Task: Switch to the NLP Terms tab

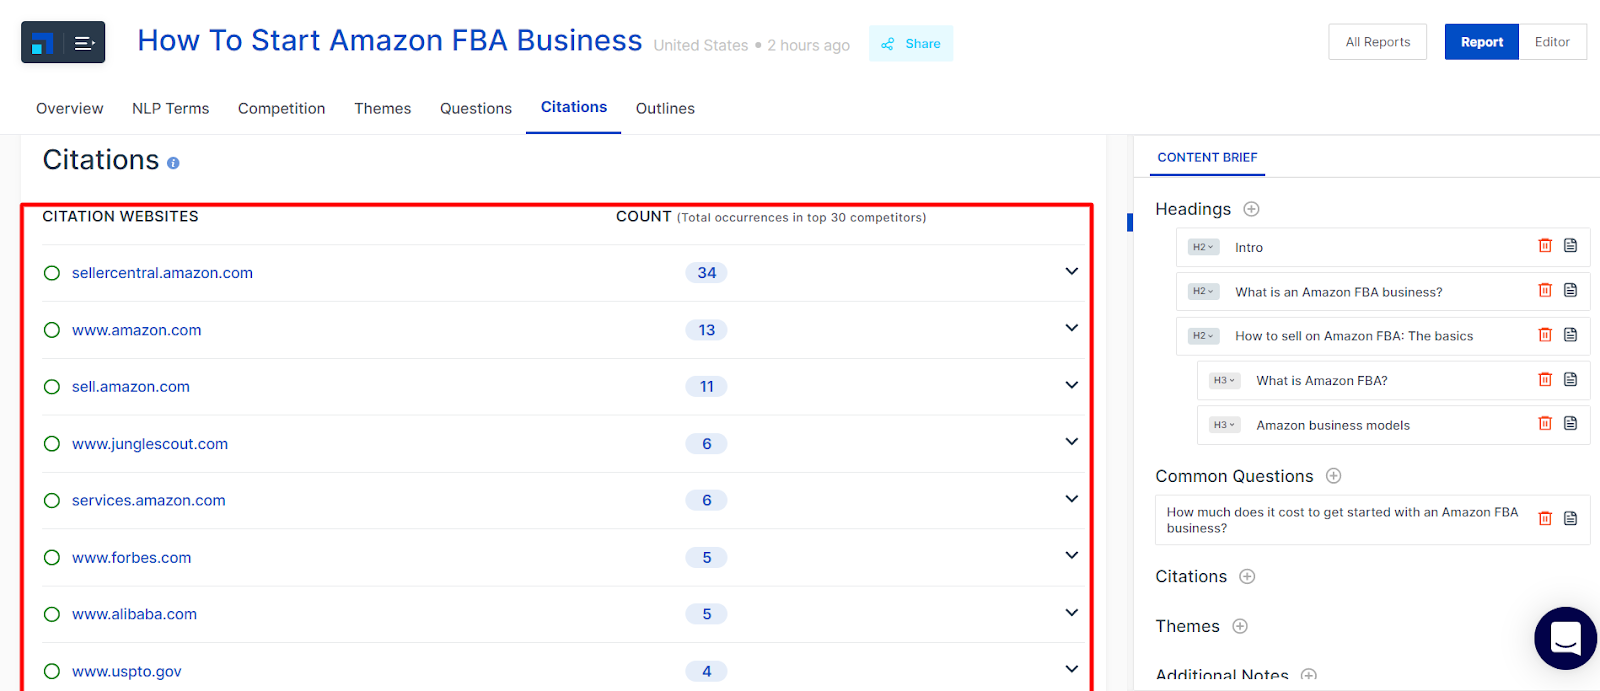Action: click(x=171, y=108)
